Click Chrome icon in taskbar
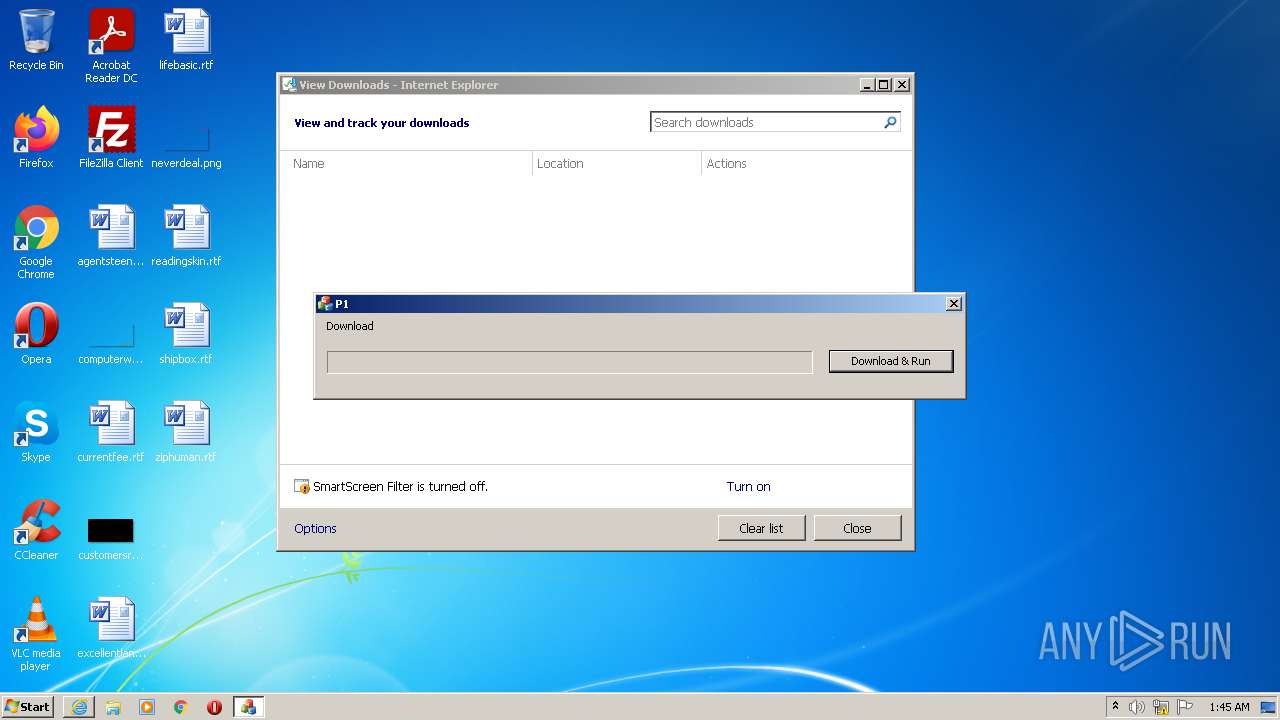This screenshot has height=720, width=1280. [x=181, y=707]
